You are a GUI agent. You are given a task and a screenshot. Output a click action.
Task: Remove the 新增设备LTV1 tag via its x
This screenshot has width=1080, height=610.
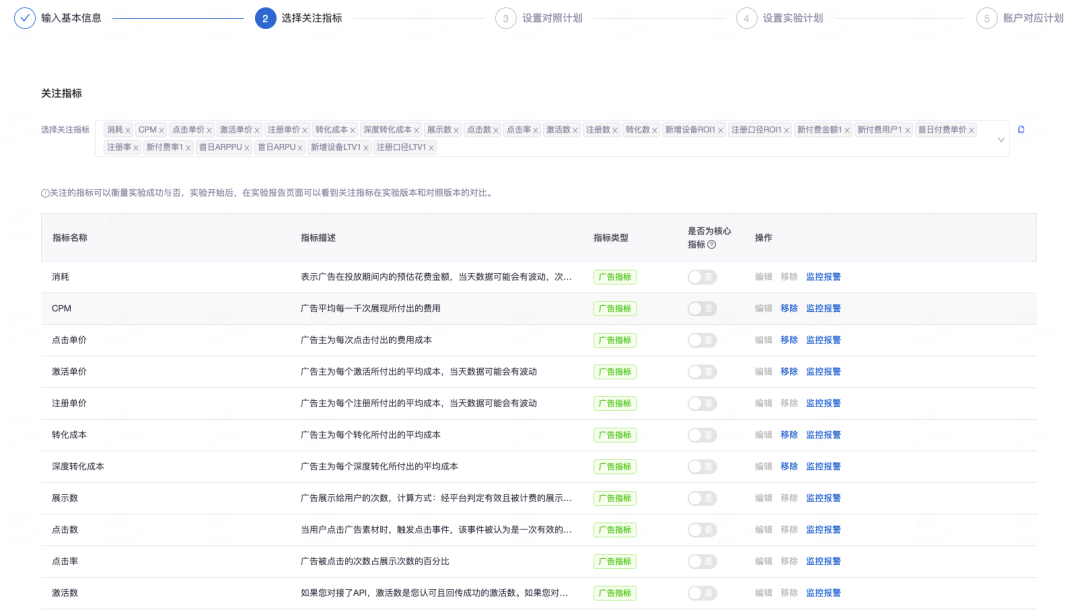point(366,148)
